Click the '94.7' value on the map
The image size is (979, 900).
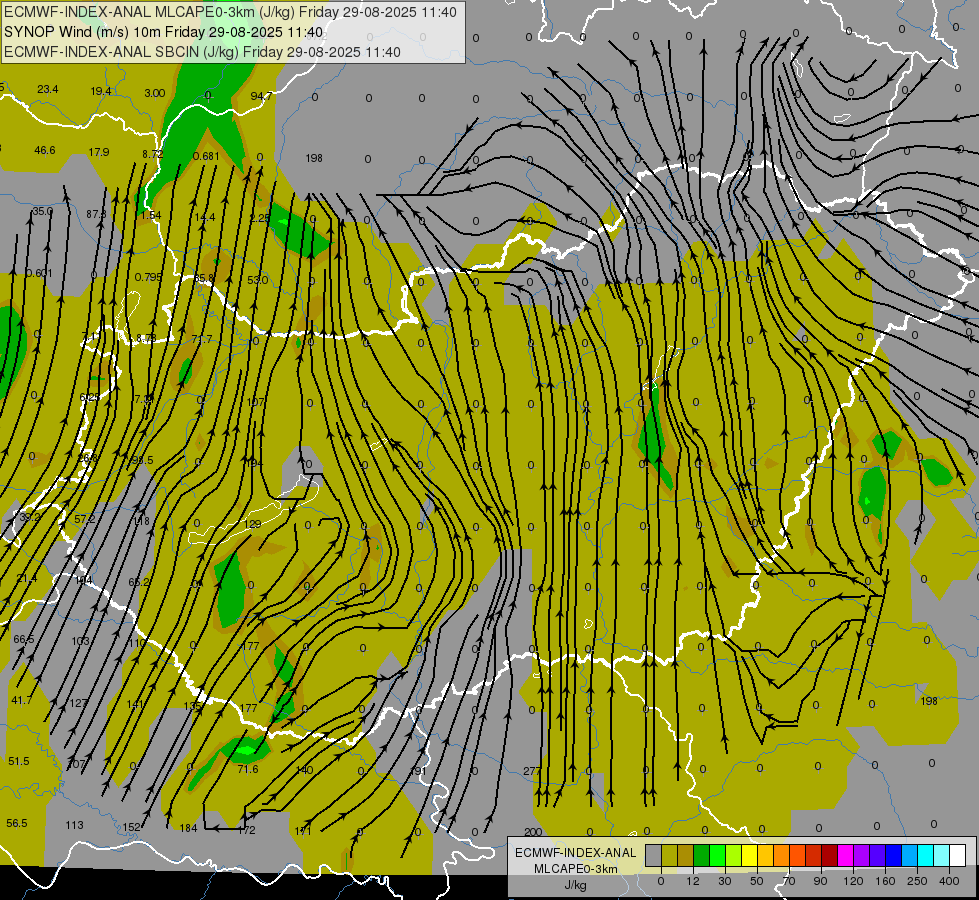pyautogui.click(x=261, y=96)
